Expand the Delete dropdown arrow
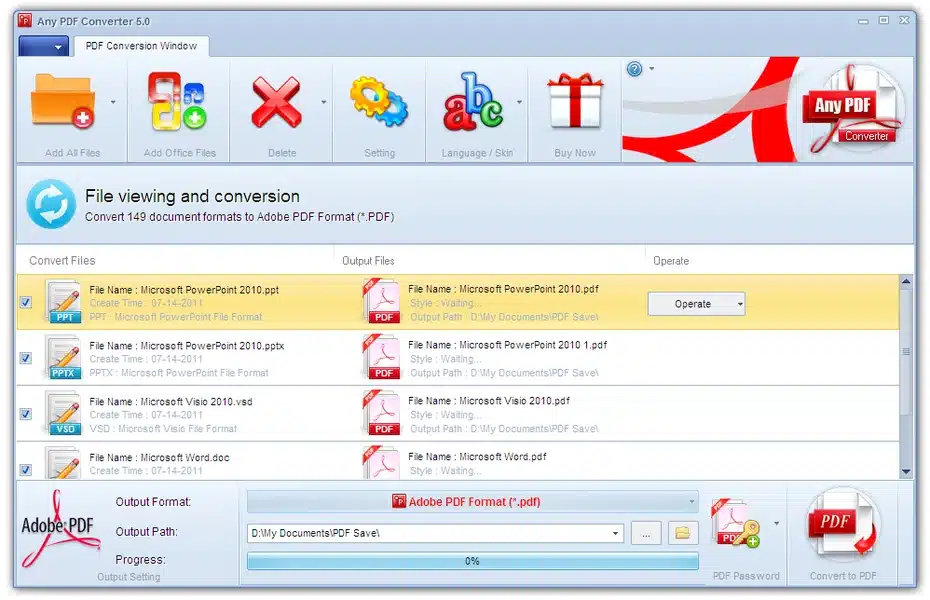The height and width of the screenshot is (600, 930). (x=323, y=102)
